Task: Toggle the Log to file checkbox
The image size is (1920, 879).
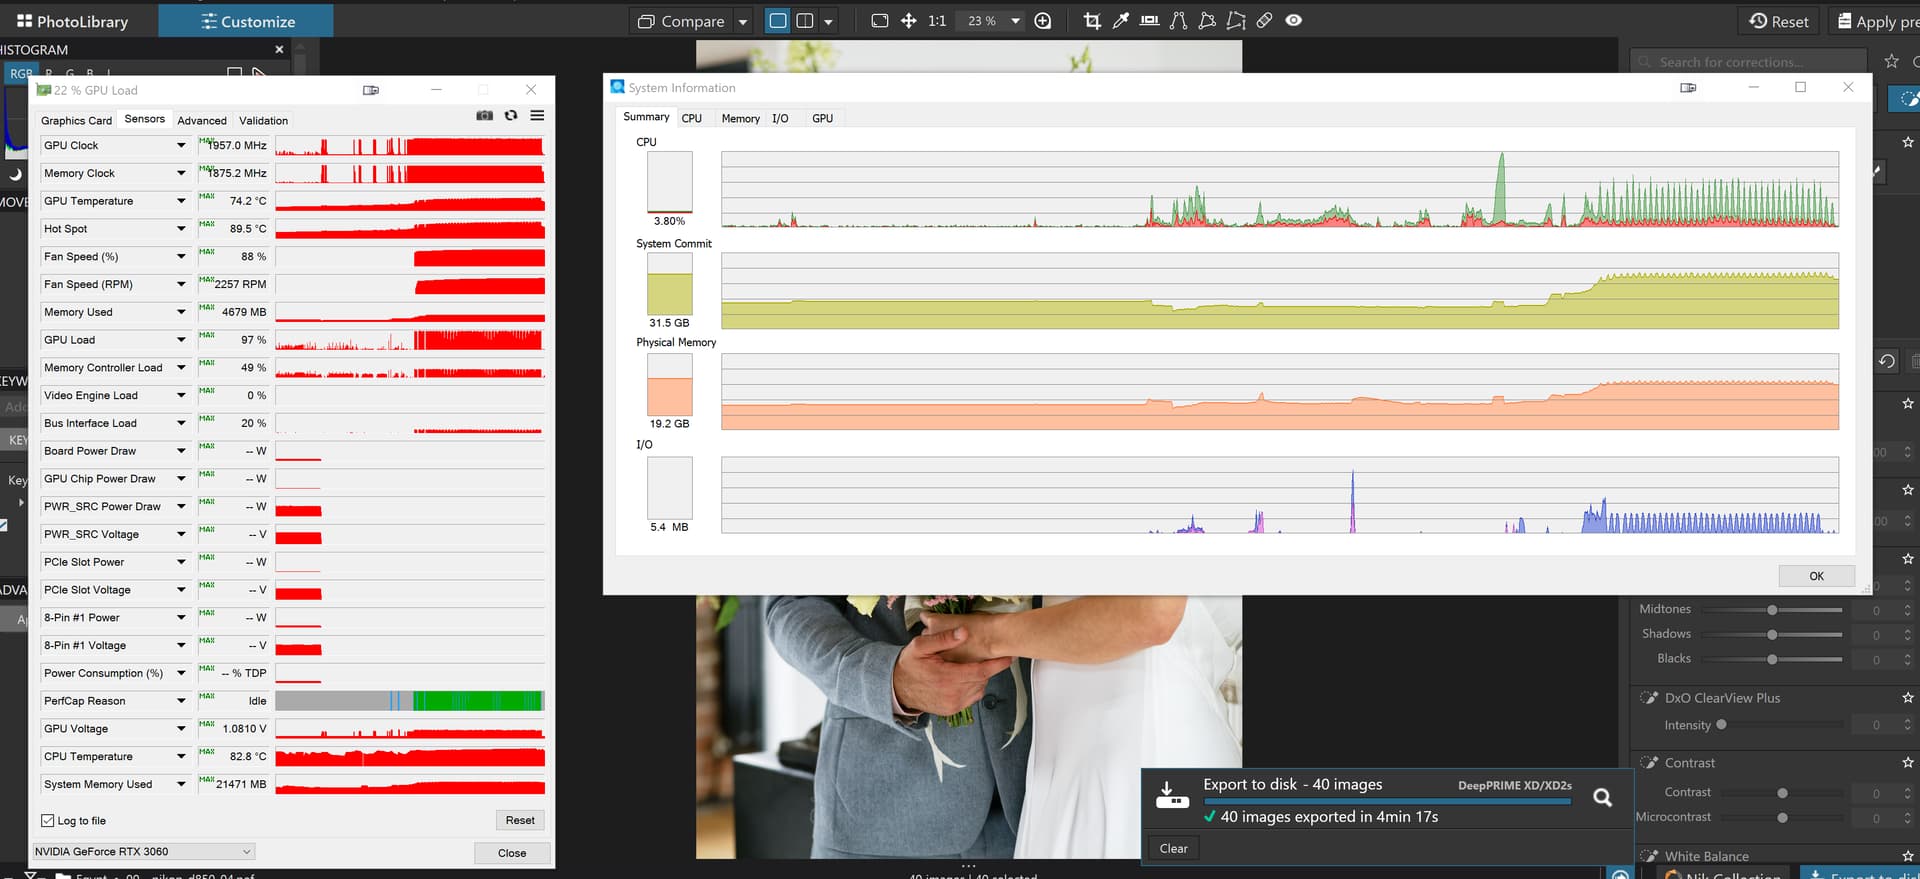Action: [47, 821]
